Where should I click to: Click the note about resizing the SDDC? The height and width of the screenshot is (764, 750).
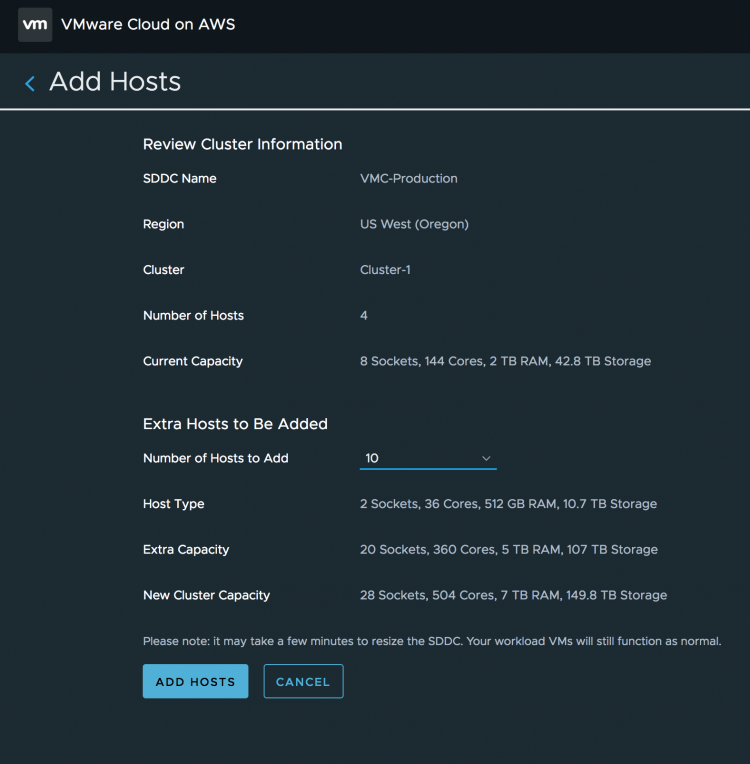(432, 641)
